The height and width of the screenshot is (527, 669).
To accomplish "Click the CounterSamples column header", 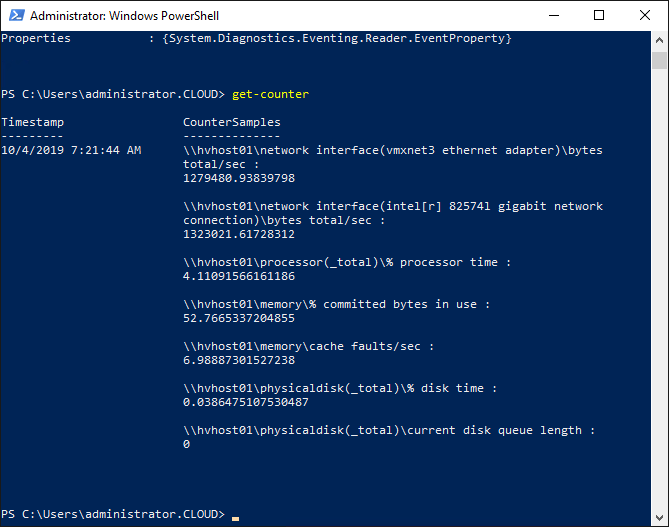I will (232, 122).
